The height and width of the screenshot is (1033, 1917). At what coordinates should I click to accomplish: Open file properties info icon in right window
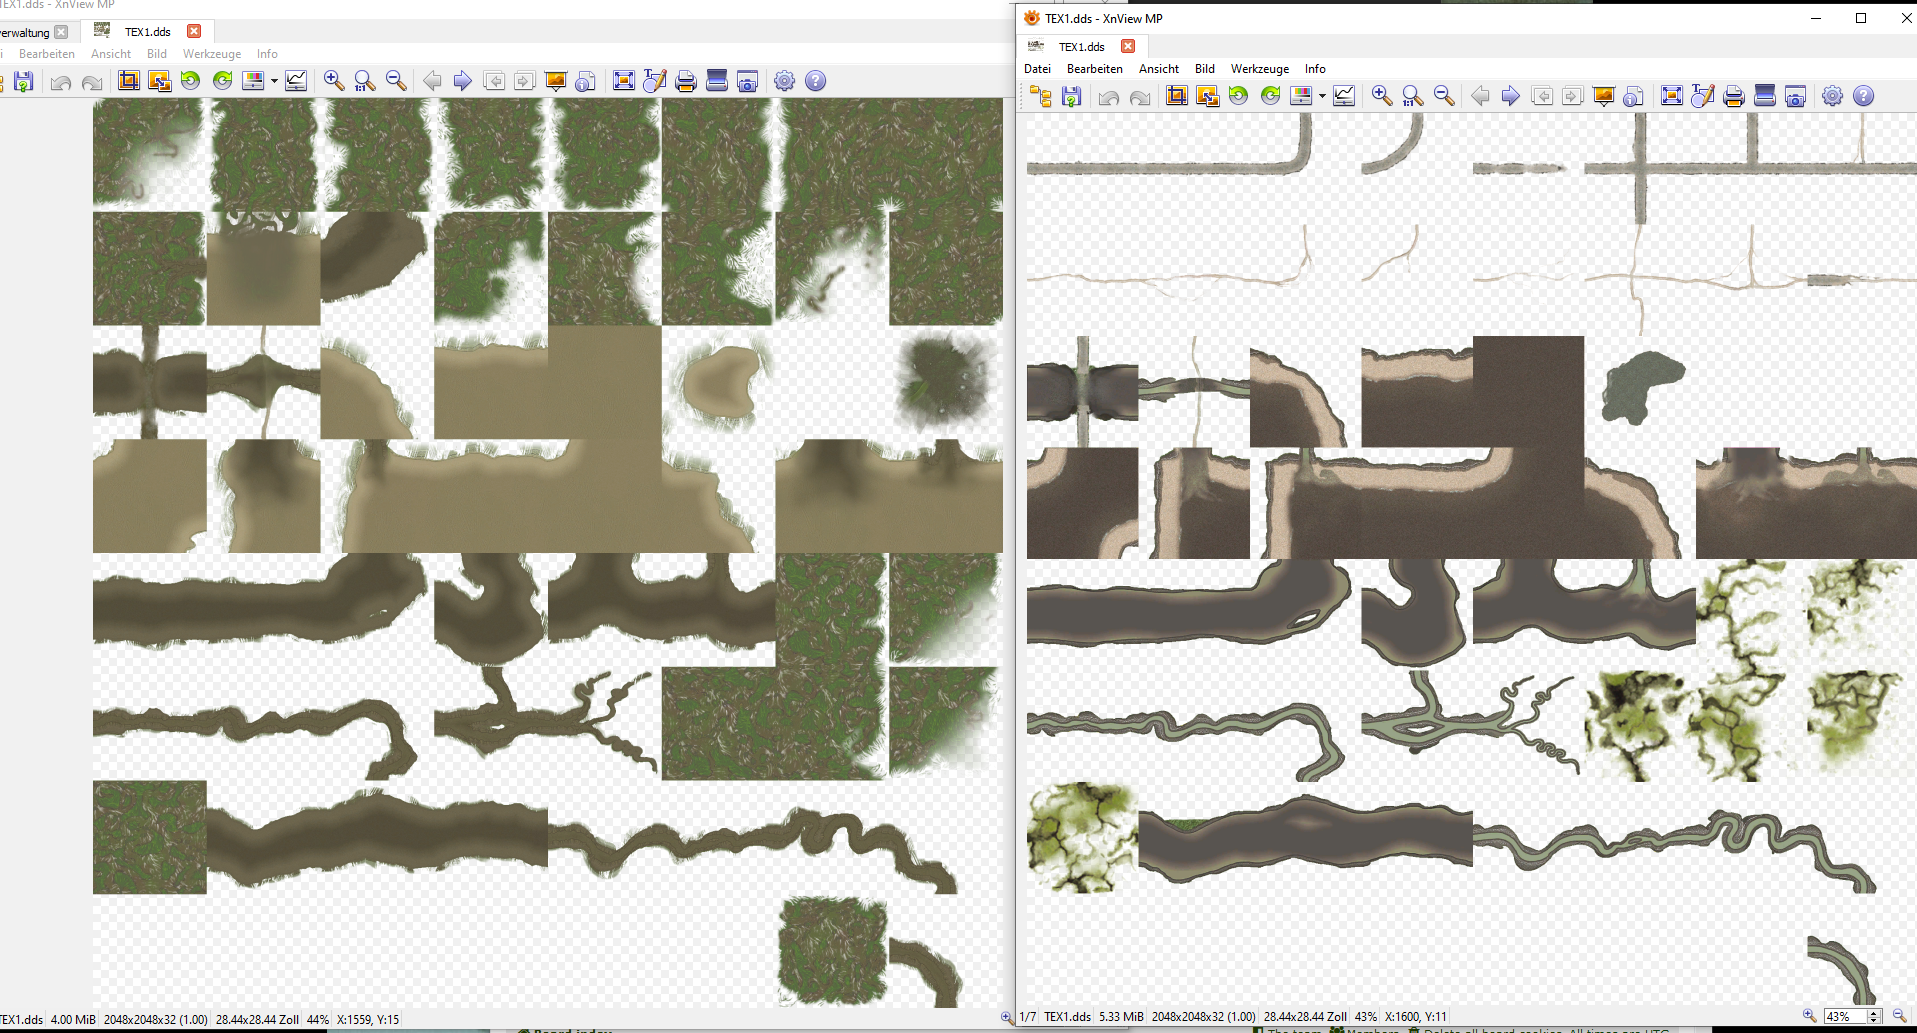1634,96
